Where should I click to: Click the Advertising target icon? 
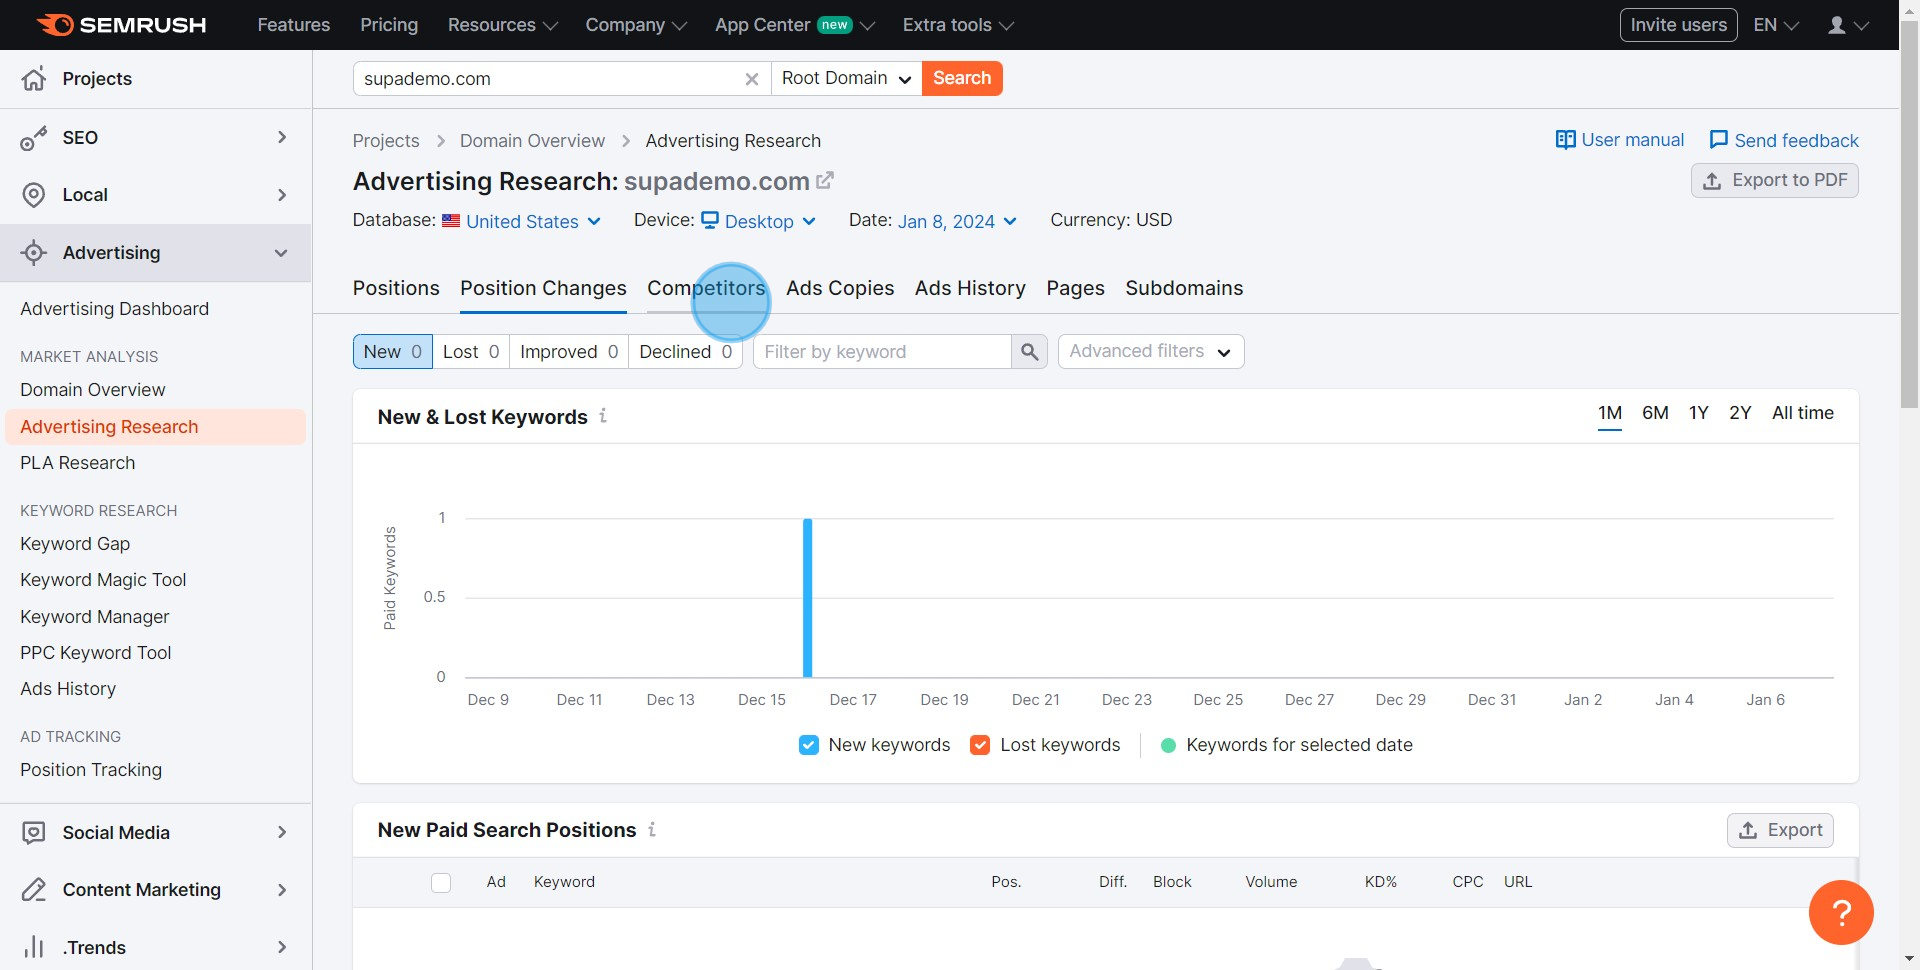point(34,253)
